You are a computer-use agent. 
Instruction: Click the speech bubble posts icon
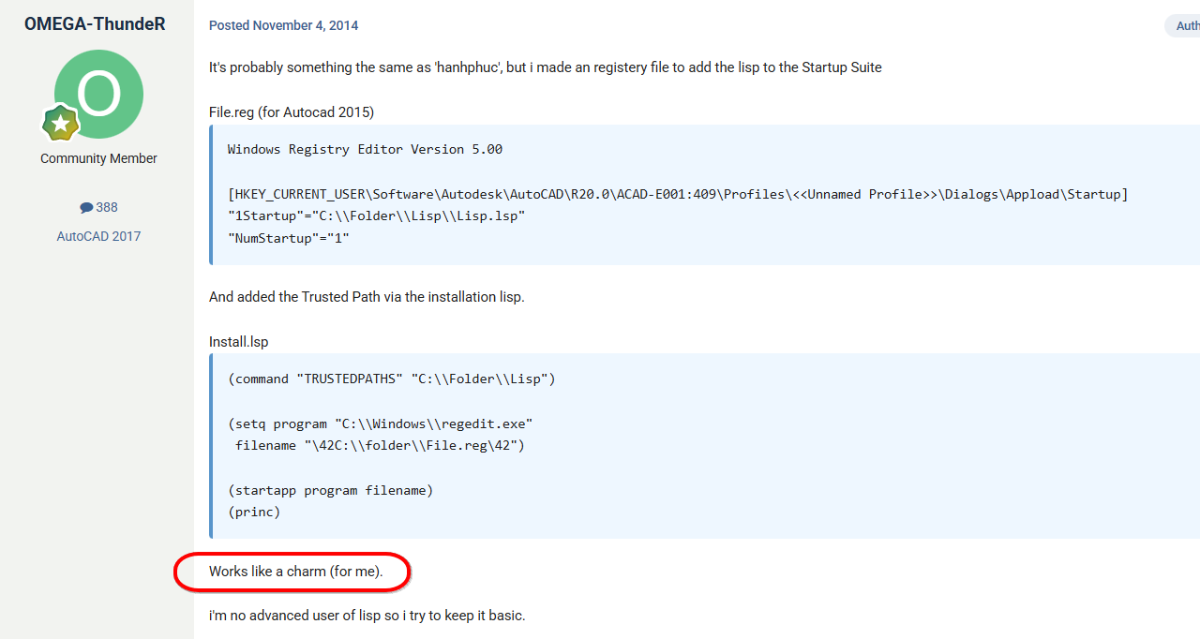(x=86, y=208)
